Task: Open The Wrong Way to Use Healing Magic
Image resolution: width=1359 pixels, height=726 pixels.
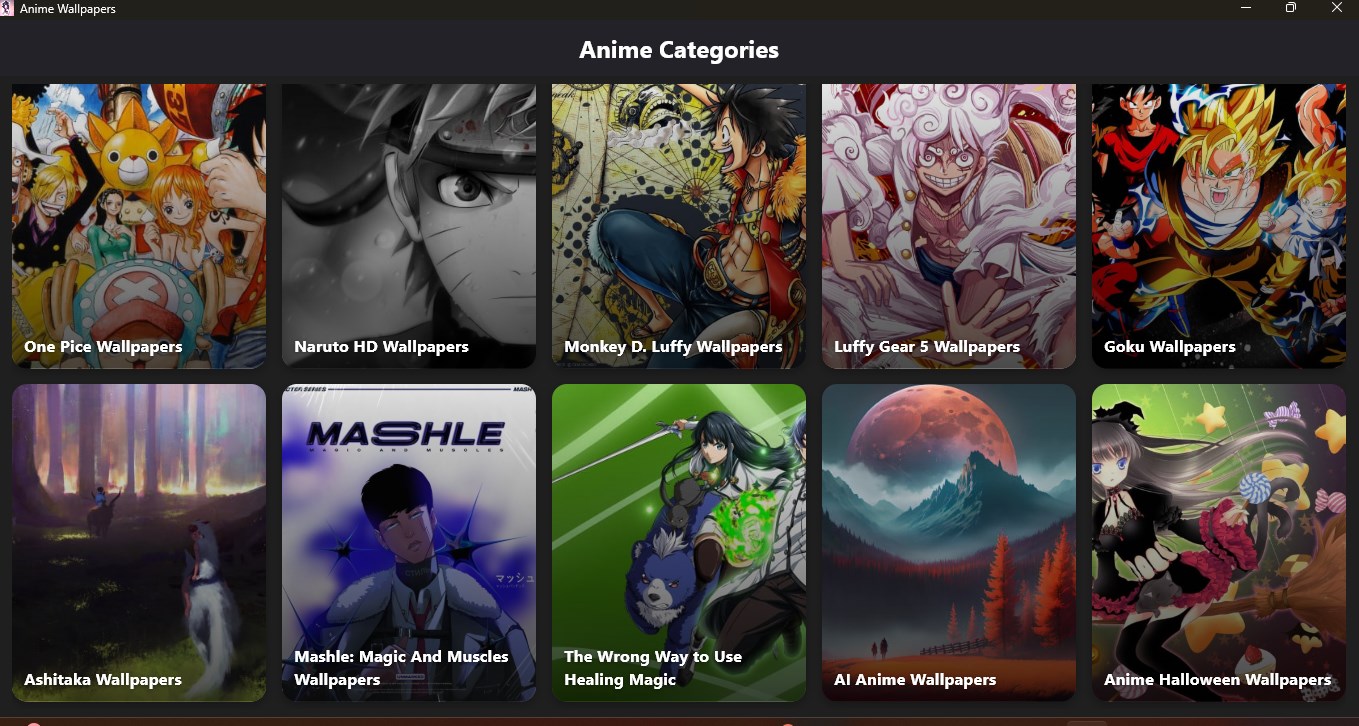Action: [x=679, y=543]
